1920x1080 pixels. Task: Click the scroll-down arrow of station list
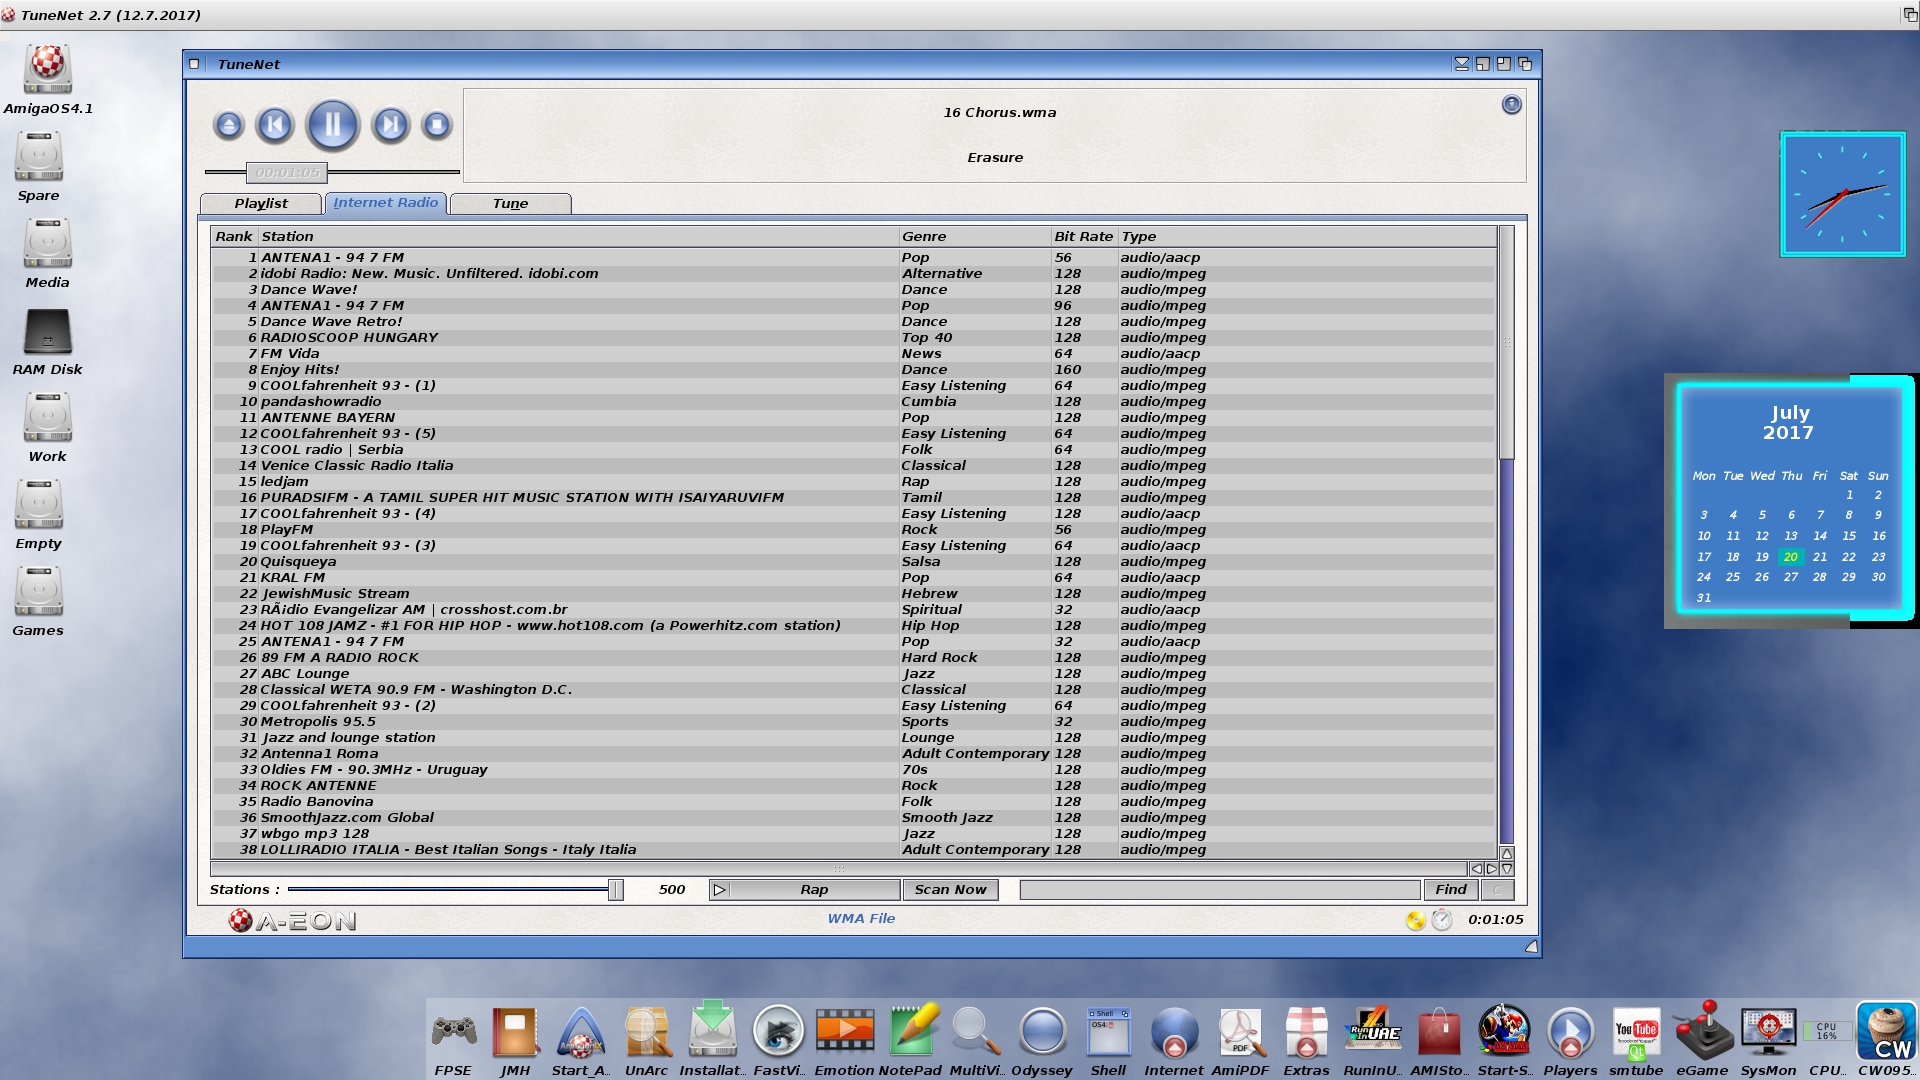coord(1507,869)
